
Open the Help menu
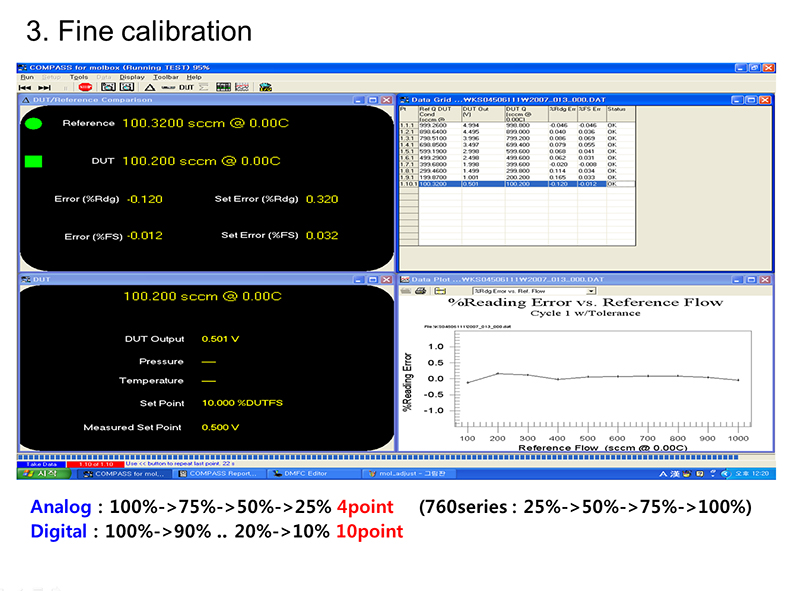click(x=194, y=77)
